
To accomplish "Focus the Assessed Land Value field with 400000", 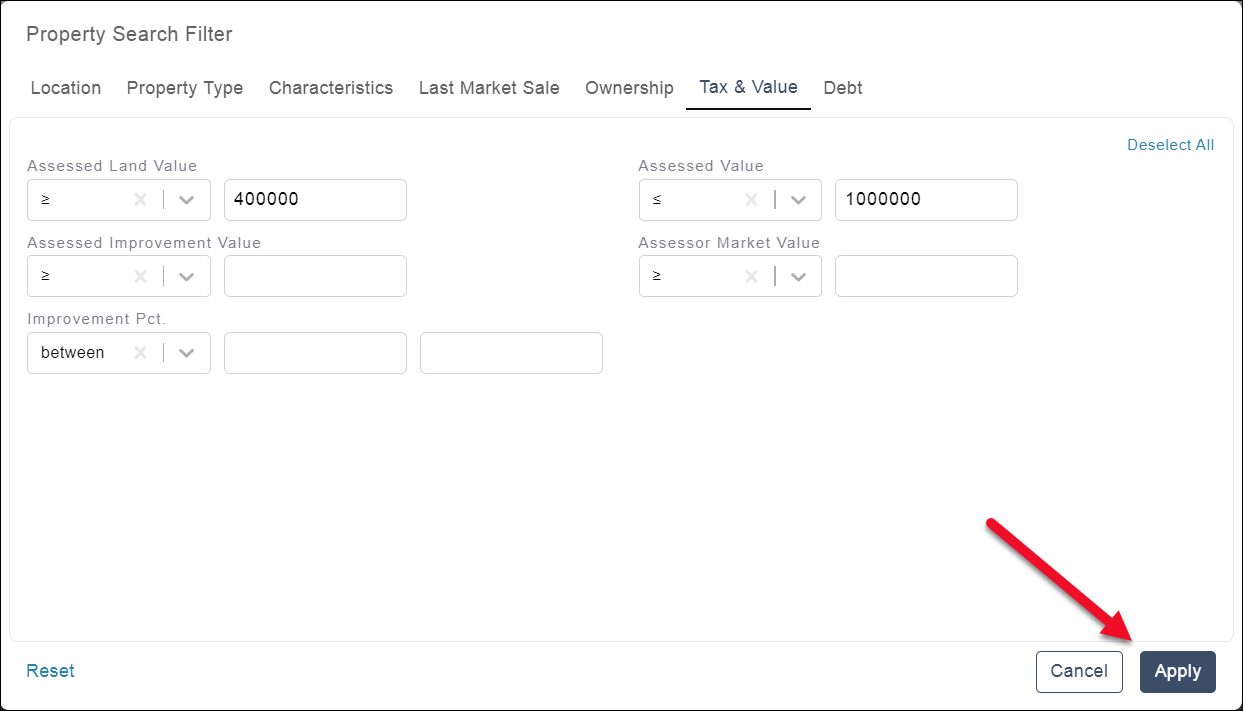I will click(x=315, y=200).
